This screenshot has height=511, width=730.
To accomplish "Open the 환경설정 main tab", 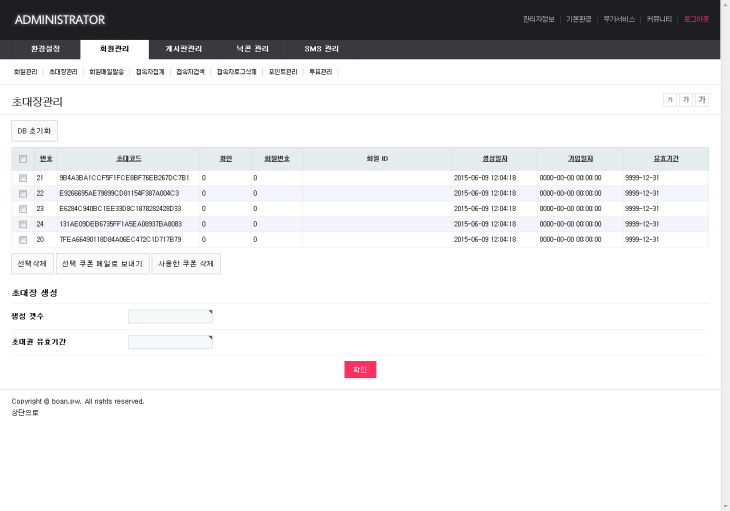I will pyautogui.click(x=38, y=49).
